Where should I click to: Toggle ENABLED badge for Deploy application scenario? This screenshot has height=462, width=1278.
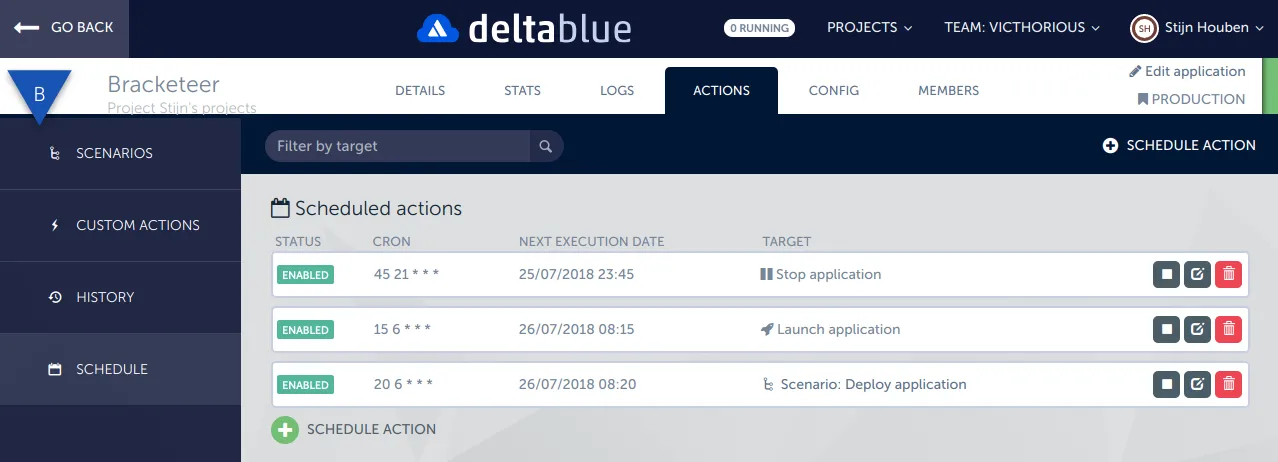(x=305, y=385)
